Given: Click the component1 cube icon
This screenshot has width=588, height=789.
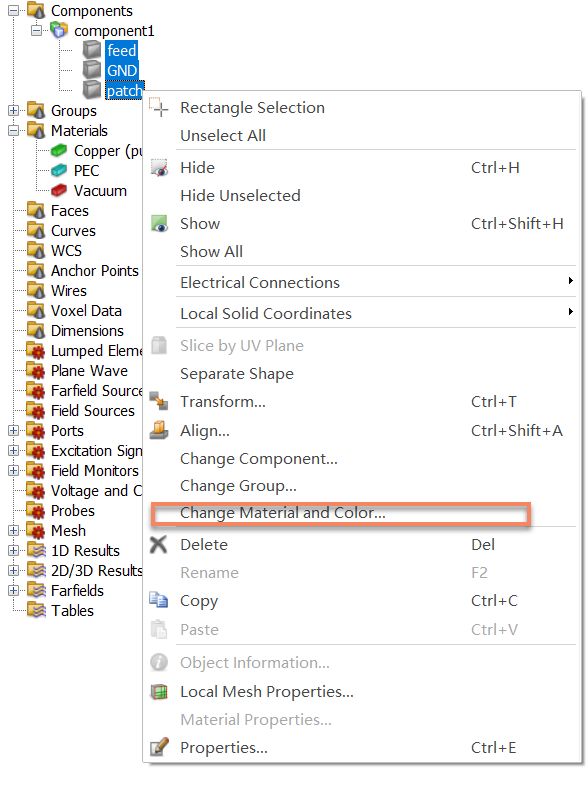Looking at the screenshot, I should coord(59,30).
